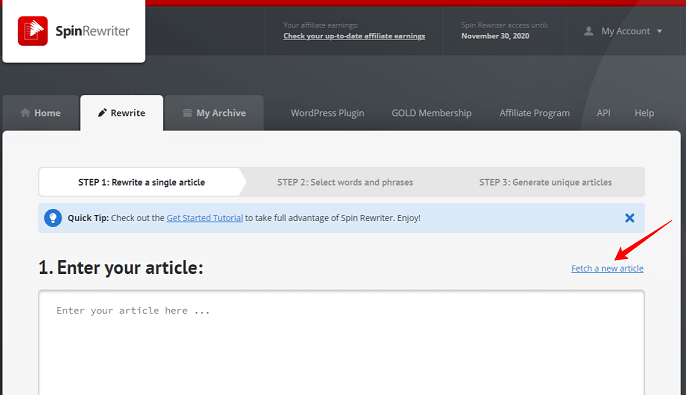Image resolution: width=686 pixels, height=395 pixels.
Task: Switch to the Rewrite tab
Action: [122, 113]
